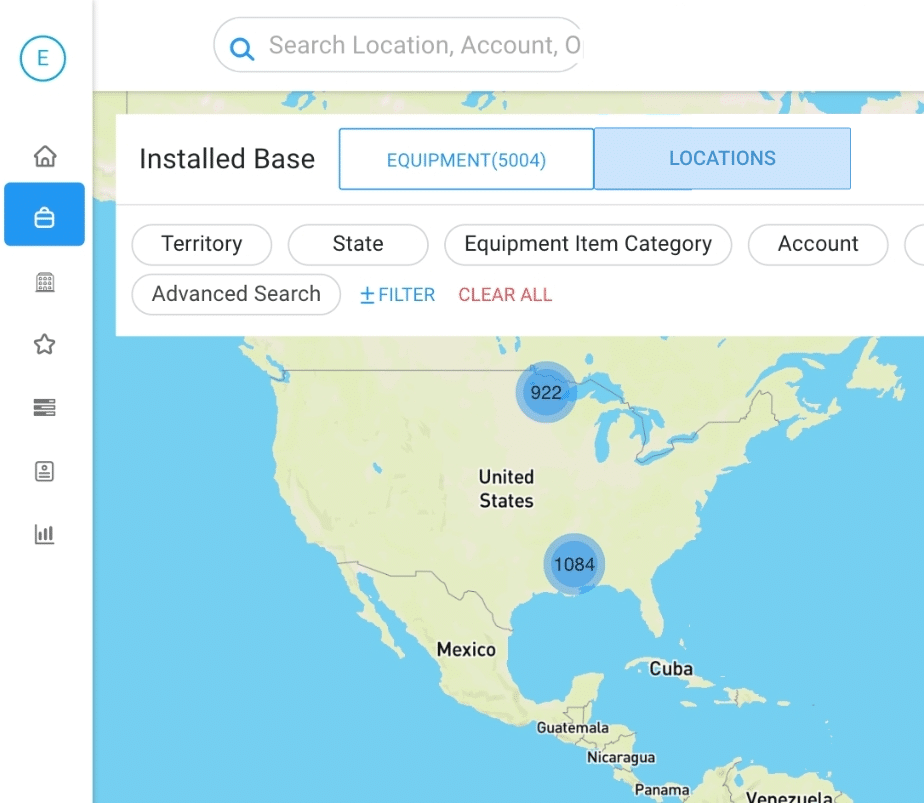
Task: Open the list view icon in the sidebar
Action: [x=44, y=407]
